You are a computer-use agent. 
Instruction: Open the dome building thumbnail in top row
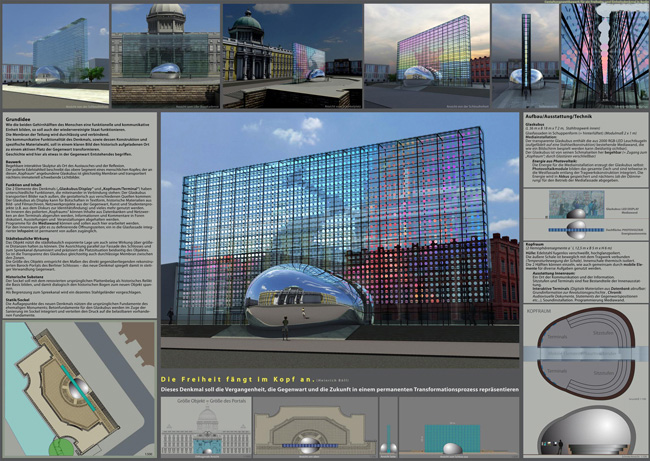click(x=165, y=43)
